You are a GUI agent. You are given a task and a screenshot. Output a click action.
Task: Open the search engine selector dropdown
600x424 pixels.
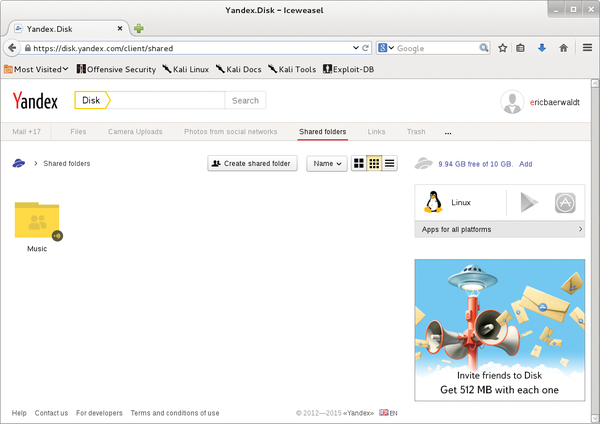point(386,48)
